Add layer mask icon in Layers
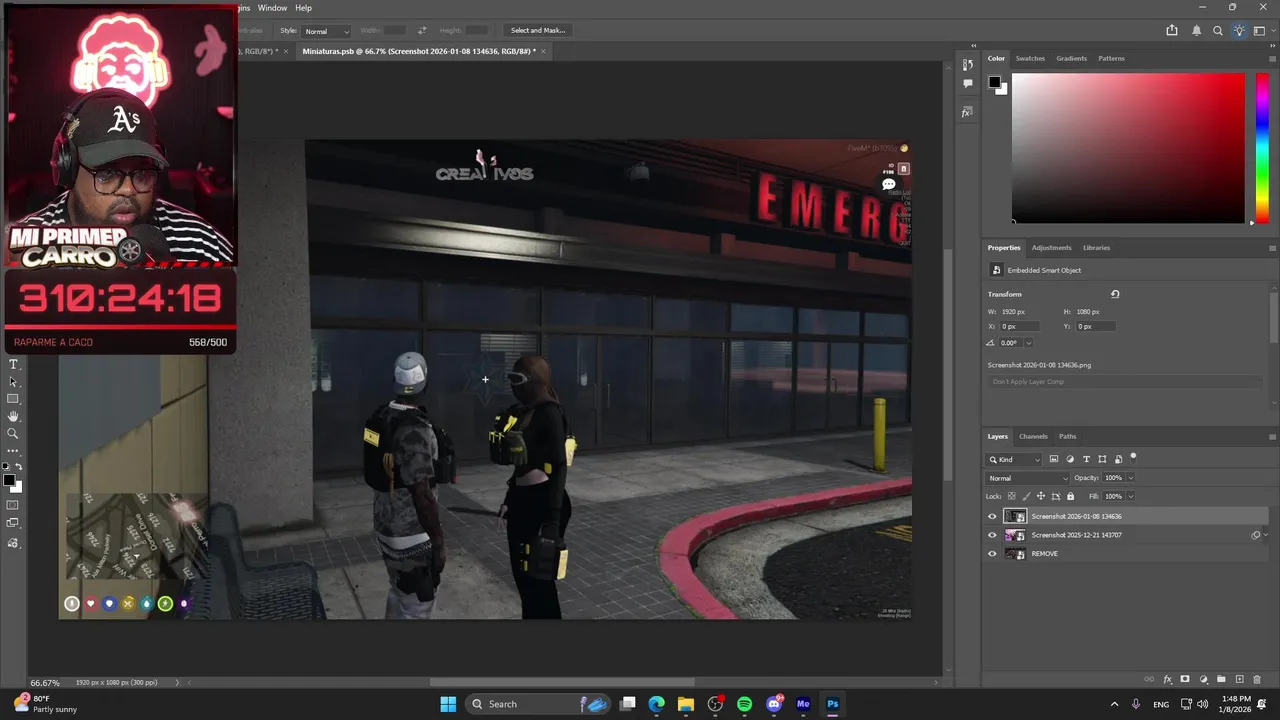The image size is (1280, 720). [x=1185, y=680]
